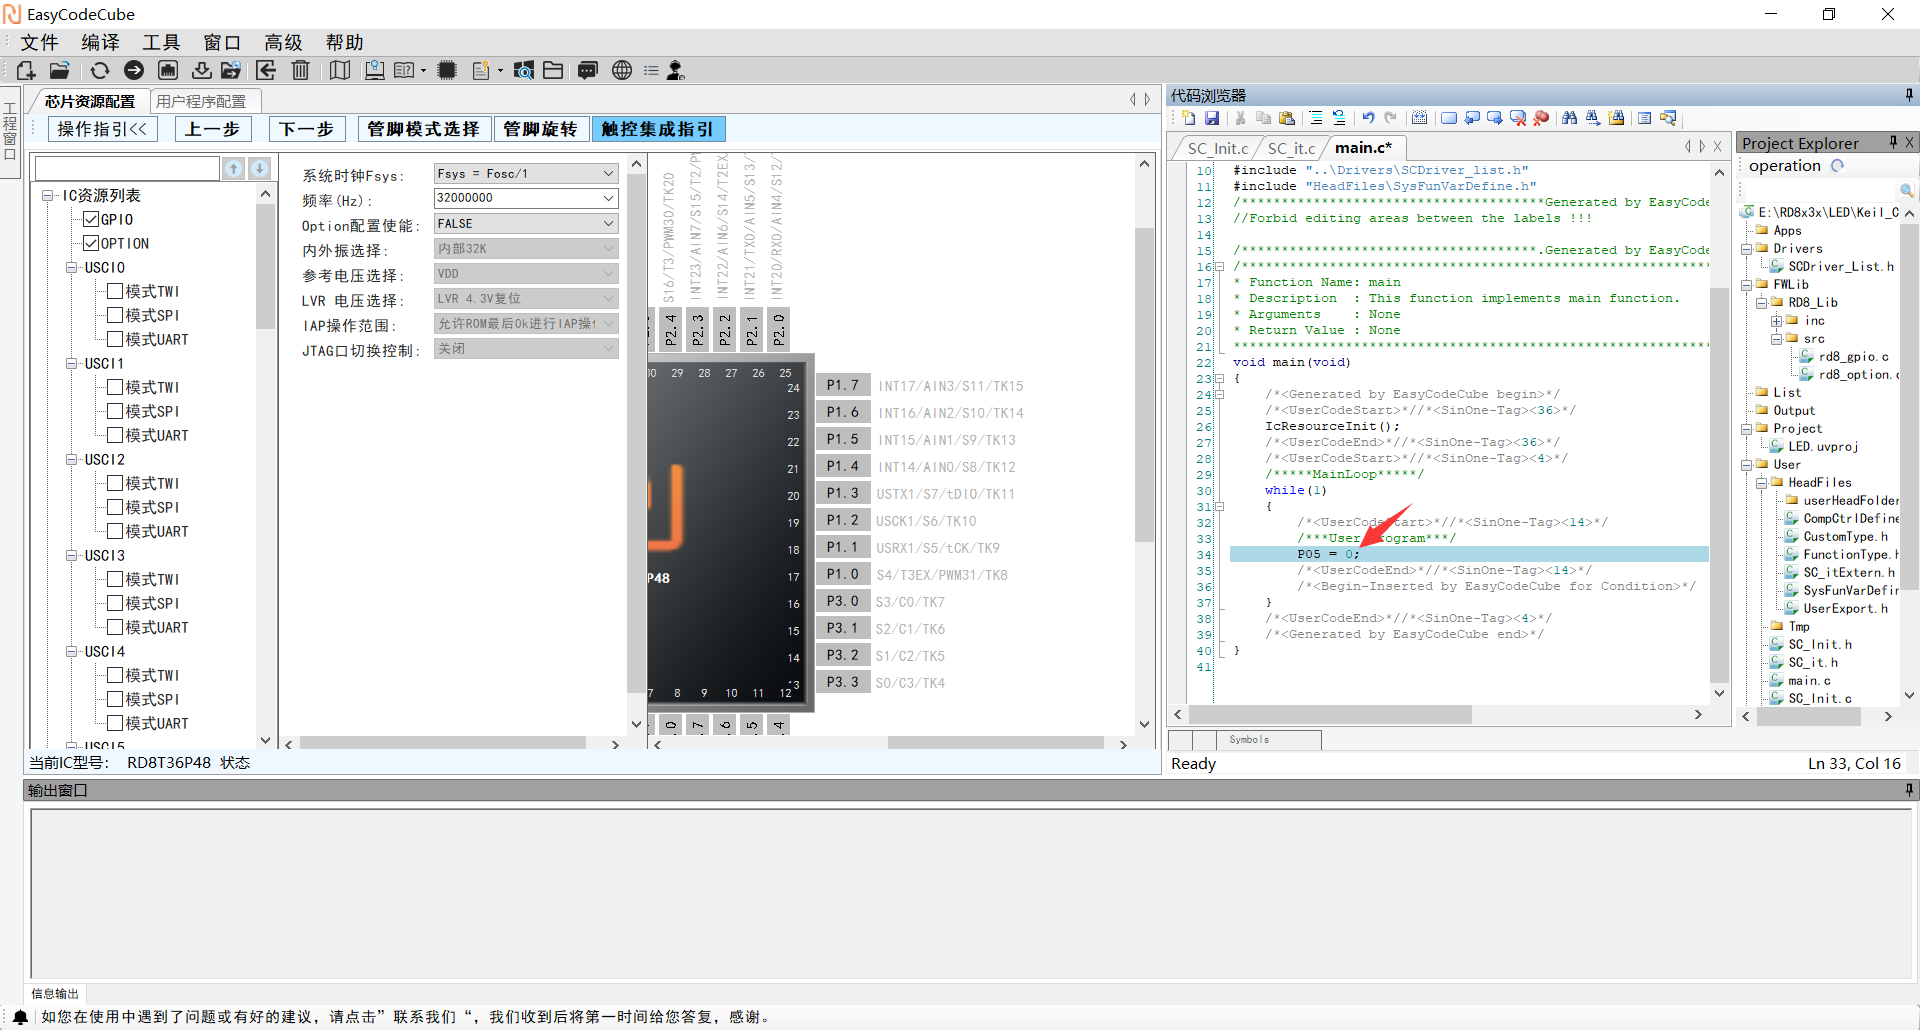The width and height of the screenshot is (1920, 1030).
Task: Click the refresh arrows toolbar icon
Action: (99, 70)
